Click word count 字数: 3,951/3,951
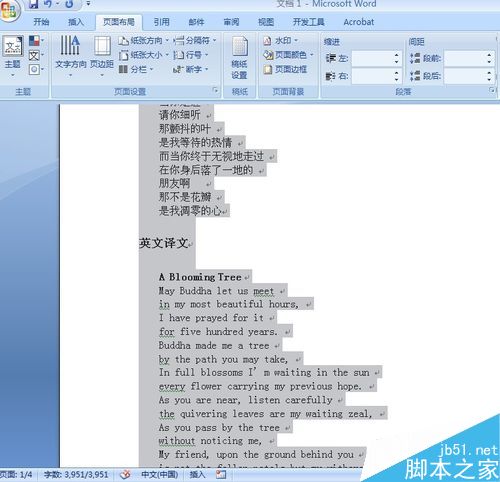The image size is (500, 482). [x=76, y=475]
